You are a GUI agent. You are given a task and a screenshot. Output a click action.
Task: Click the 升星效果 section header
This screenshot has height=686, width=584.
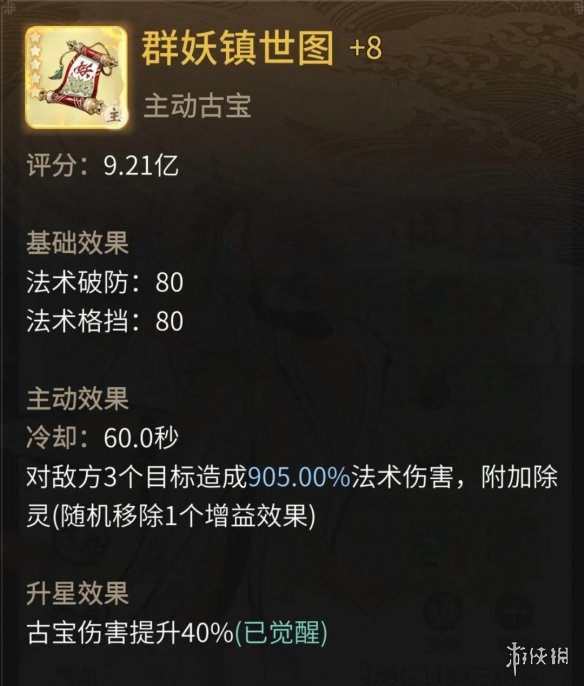[x=77, y=594]
